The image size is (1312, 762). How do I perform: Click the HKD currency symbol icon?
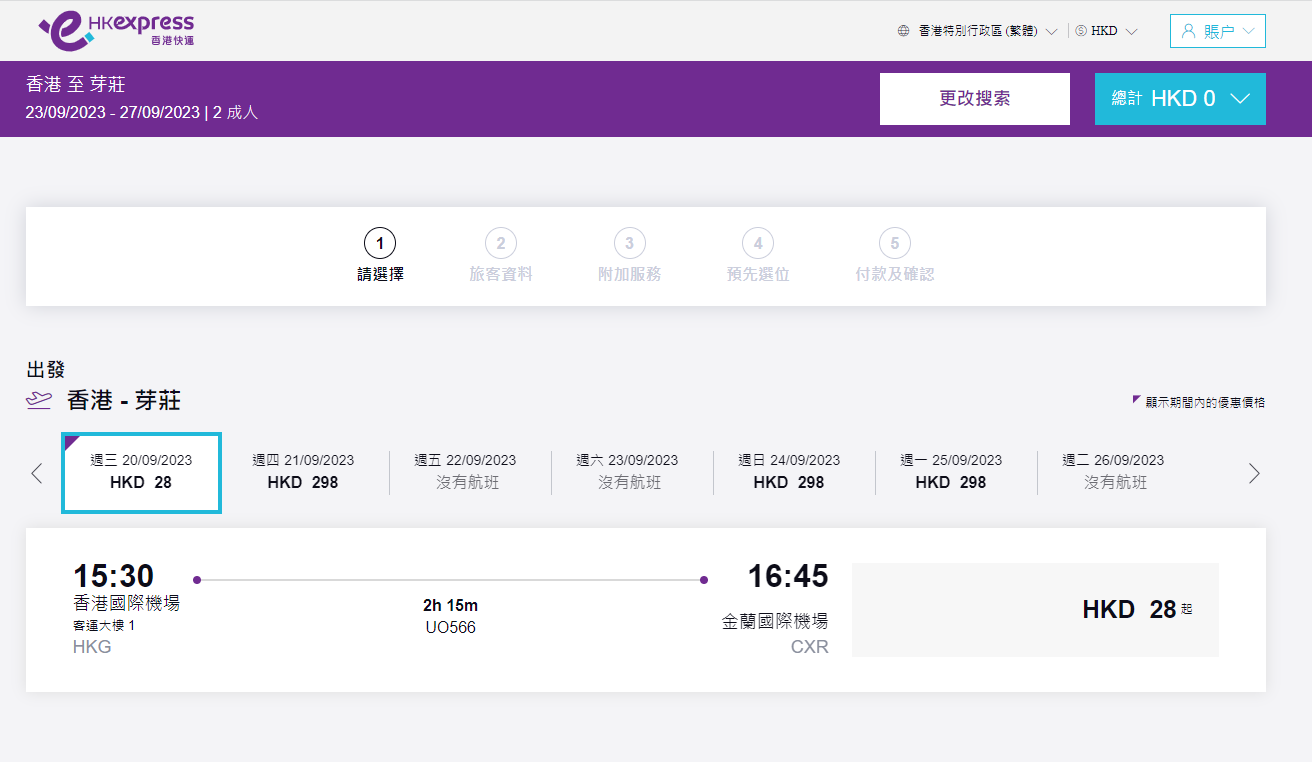(1081, 31)
